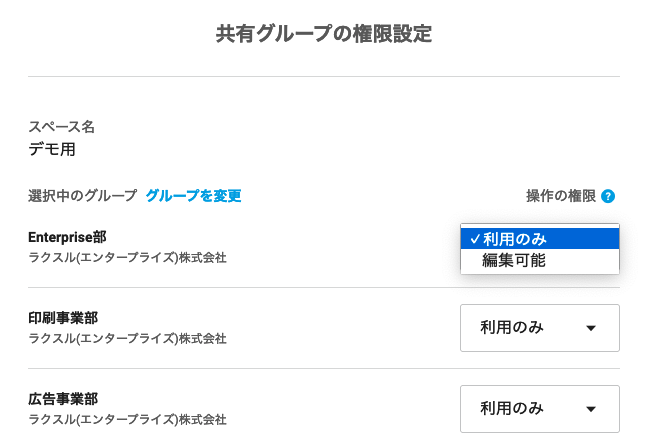Screen dimensions: 650x448
Task: Click the 選択中のグループ label
Action: 82,196
